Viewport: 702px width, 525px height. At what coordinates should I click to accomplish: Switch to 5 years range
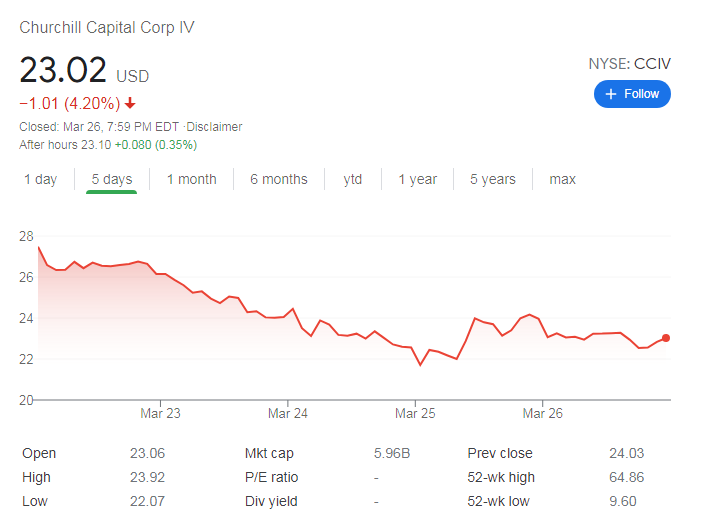pyautogui.click(x=492, y=179)
